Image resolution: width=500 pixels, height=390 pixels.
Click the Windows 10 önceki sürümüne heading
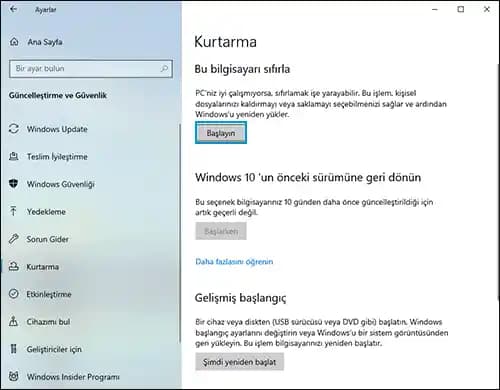click(x=308, y=177)
